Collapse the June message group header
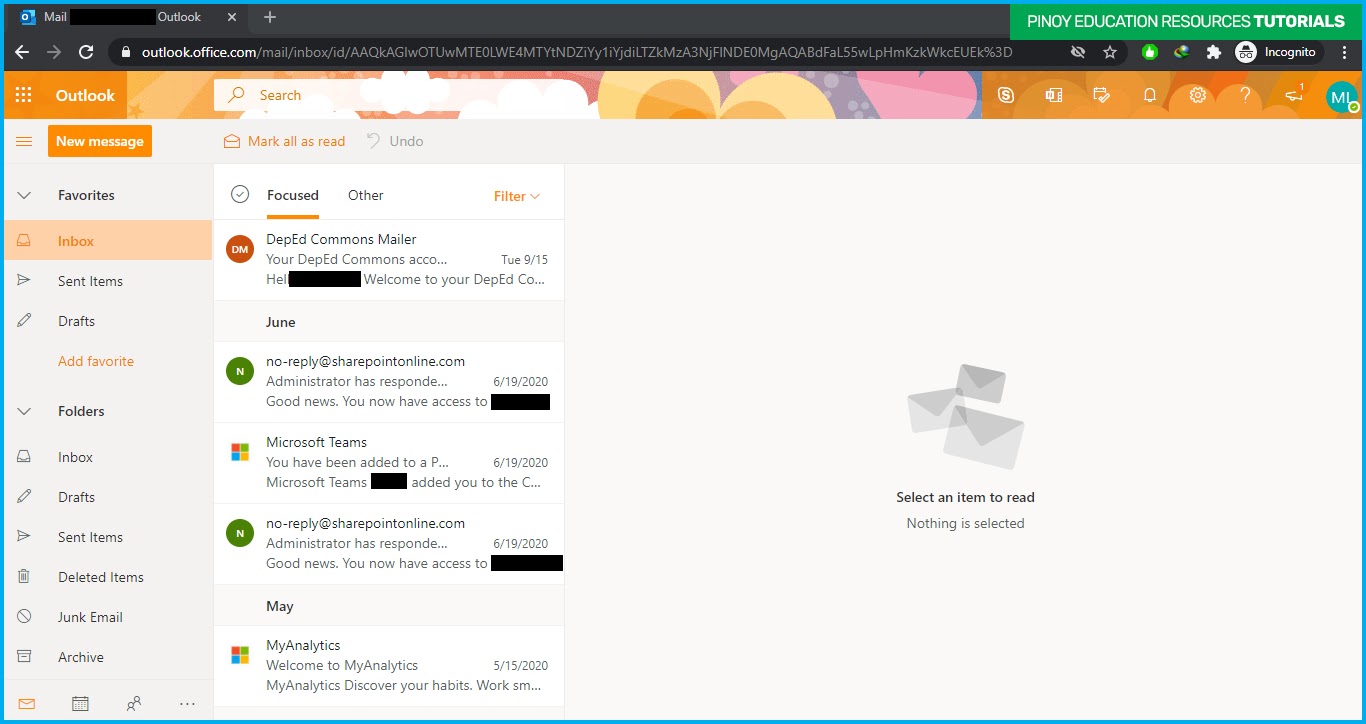Image resolution: width=1366 pixels, height=724 pixels. (389, 322)
